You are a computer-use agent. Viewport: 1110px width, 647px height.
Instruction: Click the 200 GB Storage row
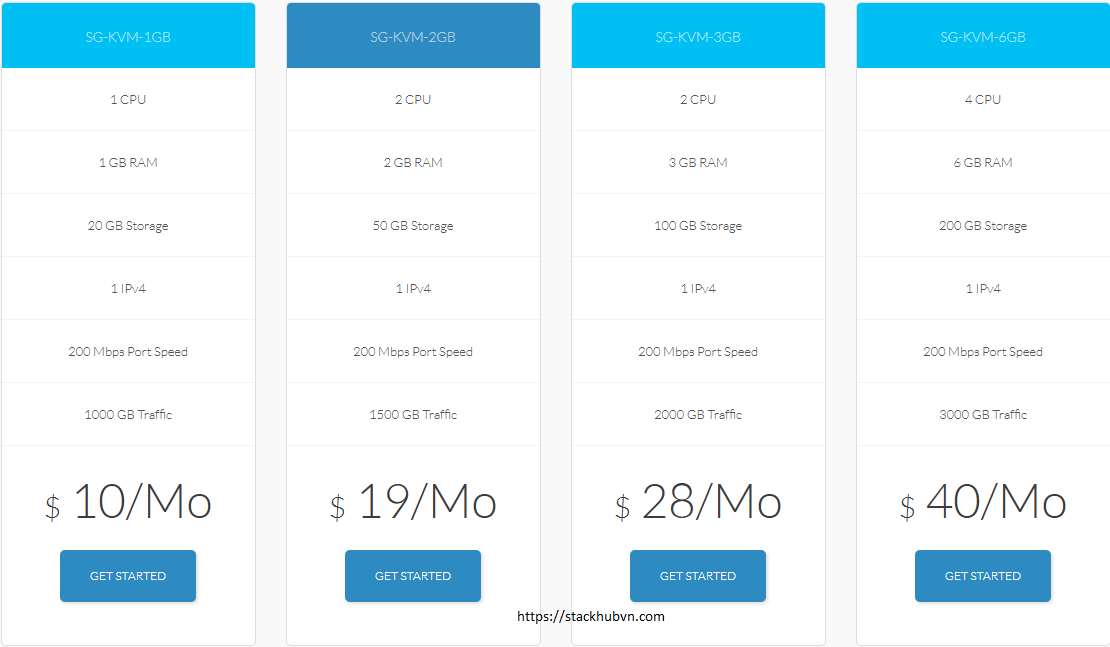[983, 226]
